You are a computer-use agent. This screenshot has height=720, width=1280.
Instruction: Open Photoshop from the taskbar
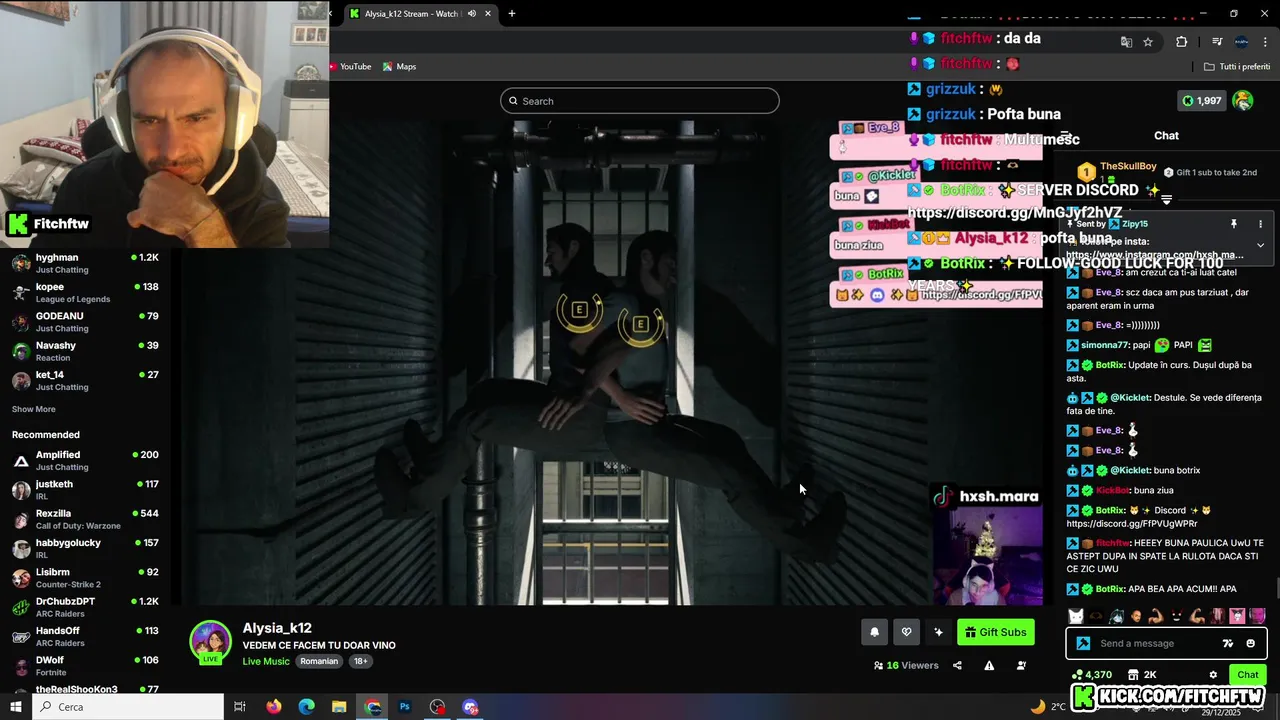405,706
